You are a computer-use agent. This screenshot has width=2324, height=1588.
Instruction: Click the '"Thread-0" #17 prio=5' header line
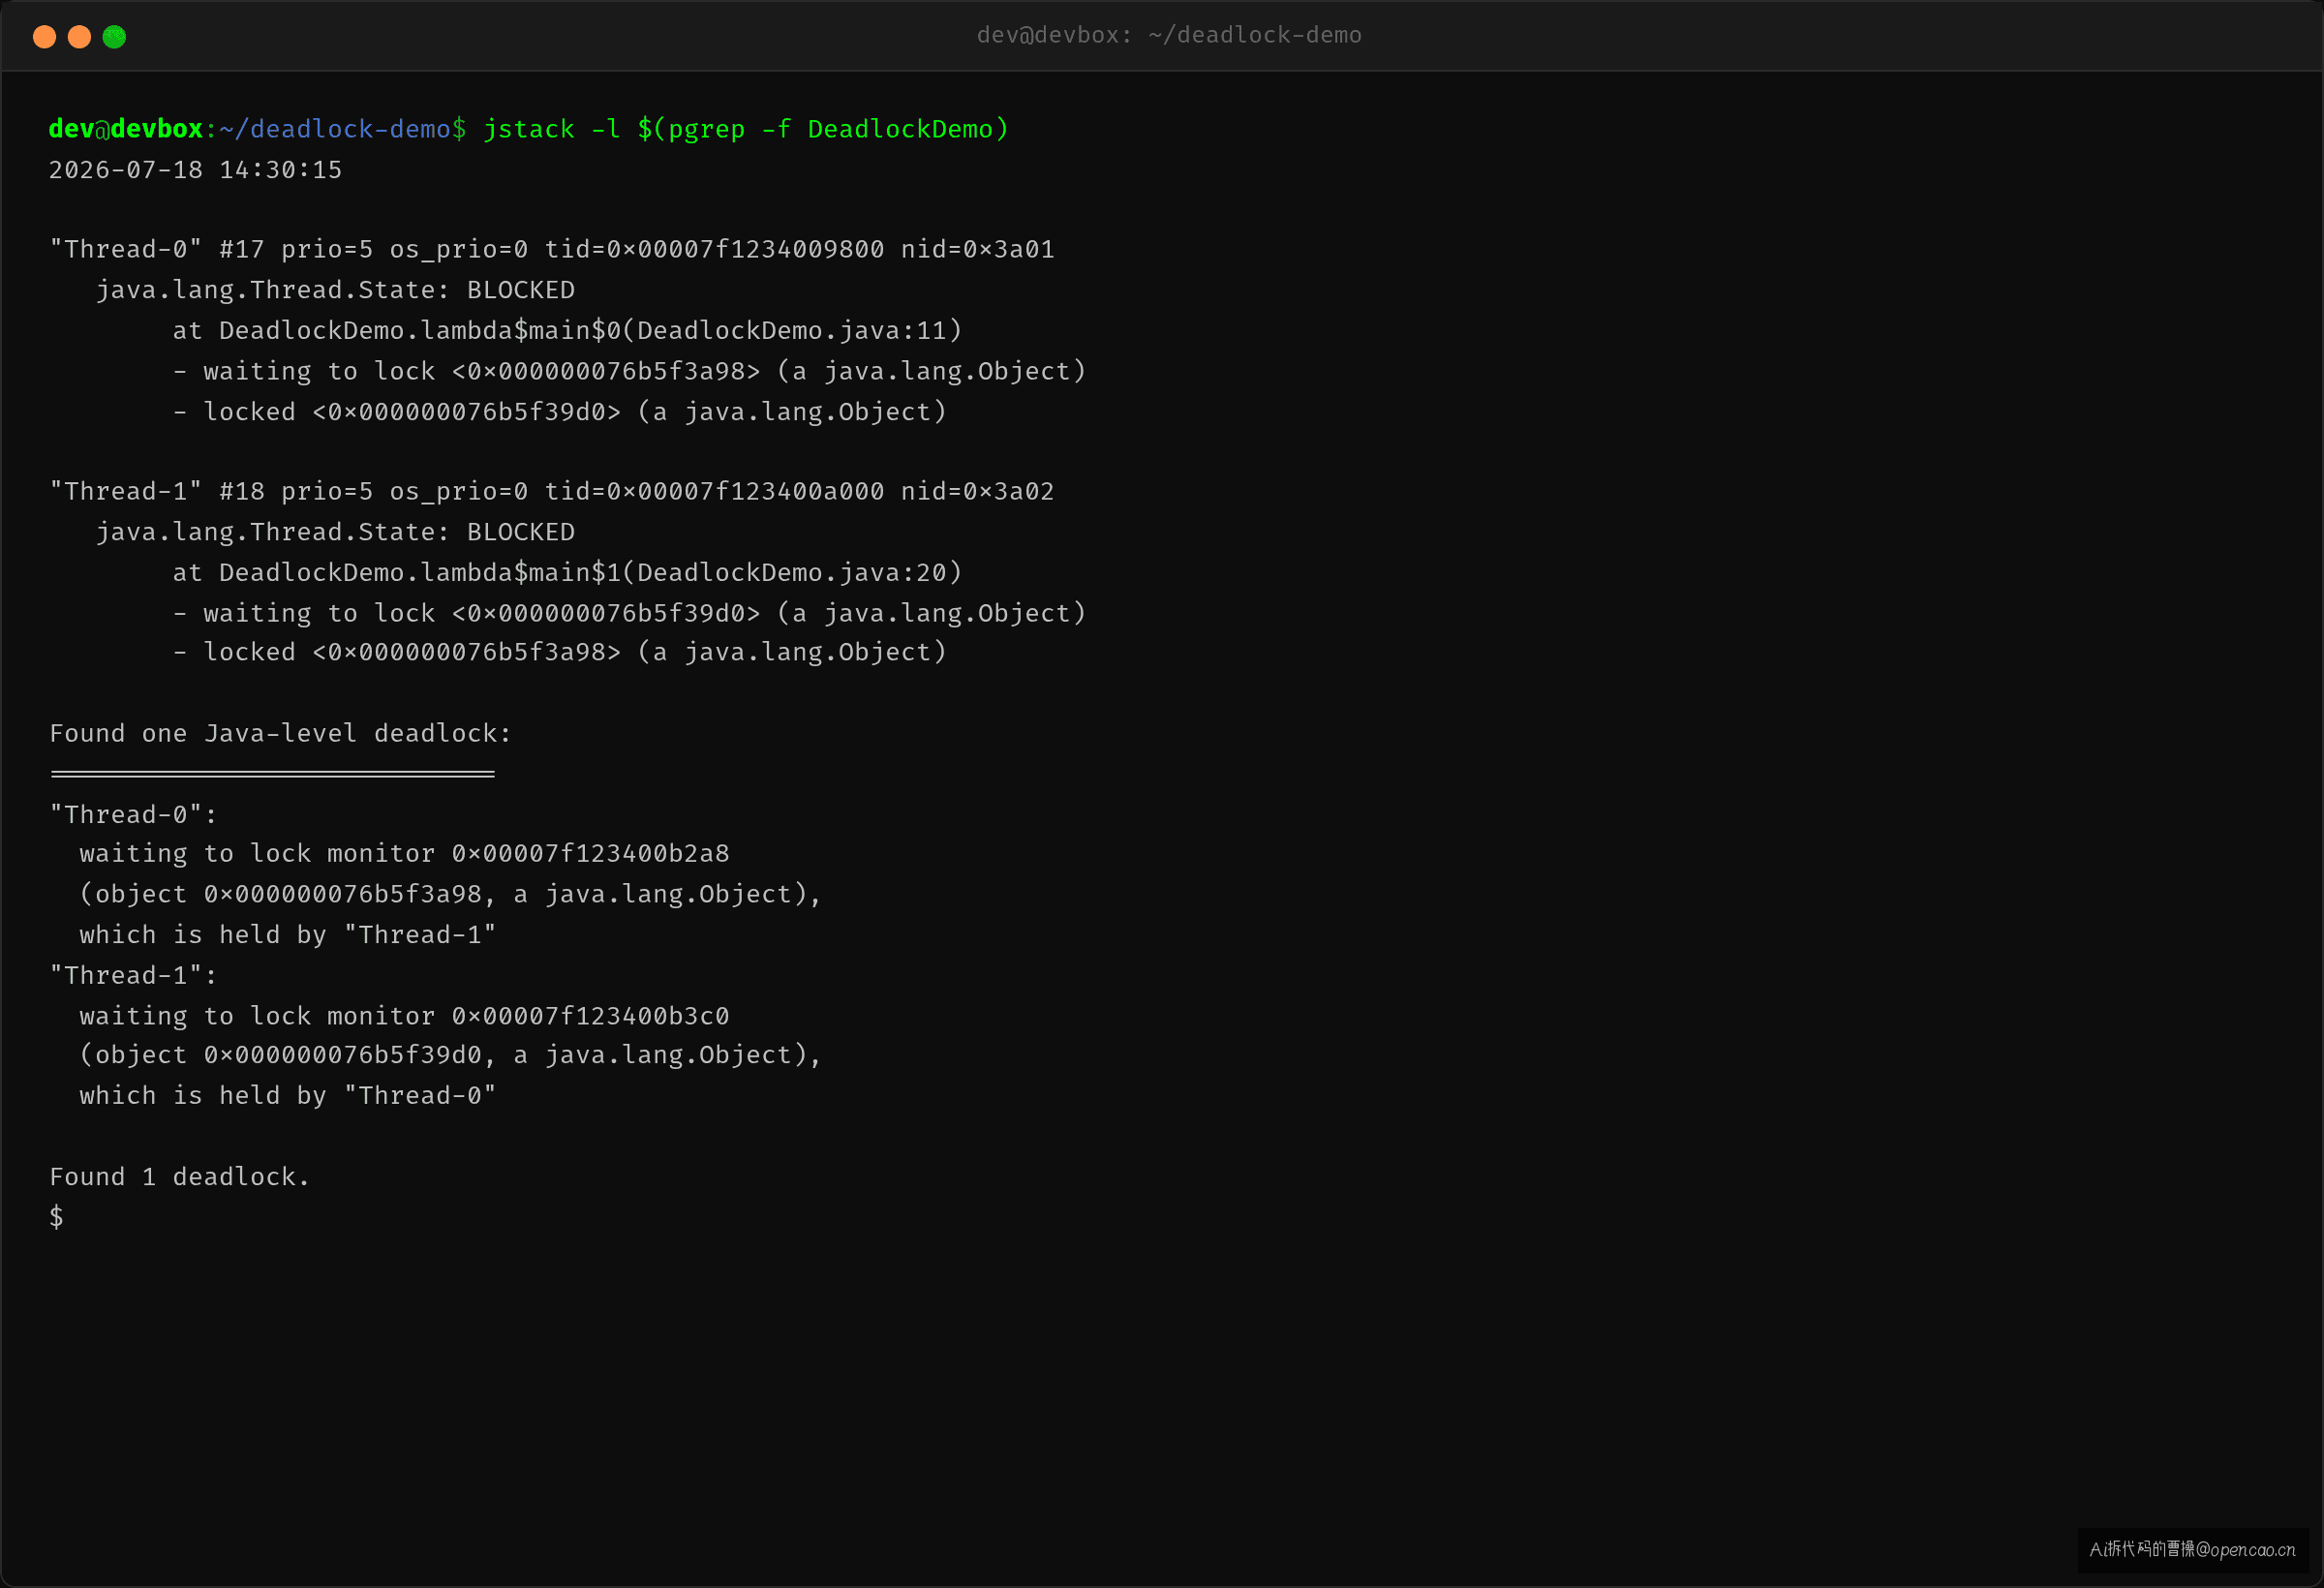point(551,249)
